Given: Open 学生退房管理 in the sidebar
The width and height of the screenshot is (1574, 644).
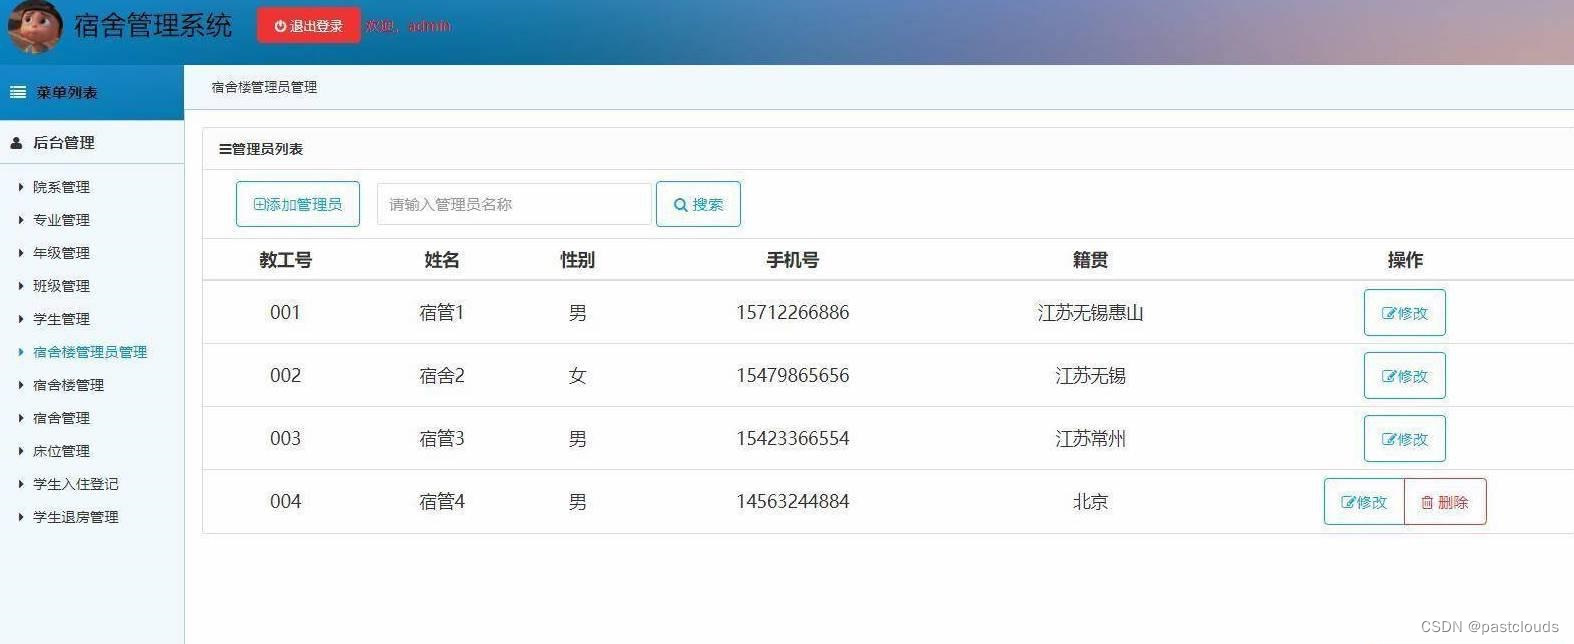Looking at the screenshot, I should pos(75,517).
